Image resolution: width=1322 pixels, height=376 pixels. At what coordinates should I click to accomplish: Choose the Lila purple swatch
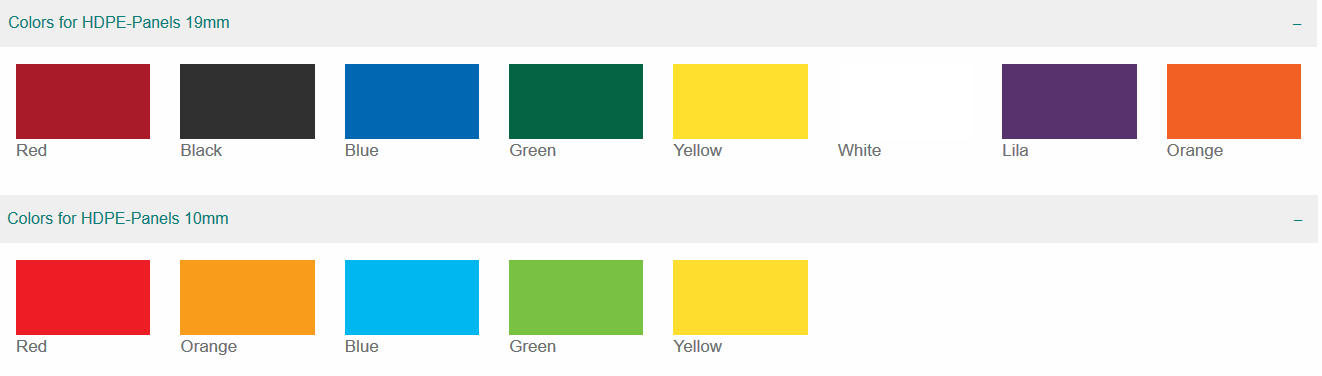point(1069,101)
